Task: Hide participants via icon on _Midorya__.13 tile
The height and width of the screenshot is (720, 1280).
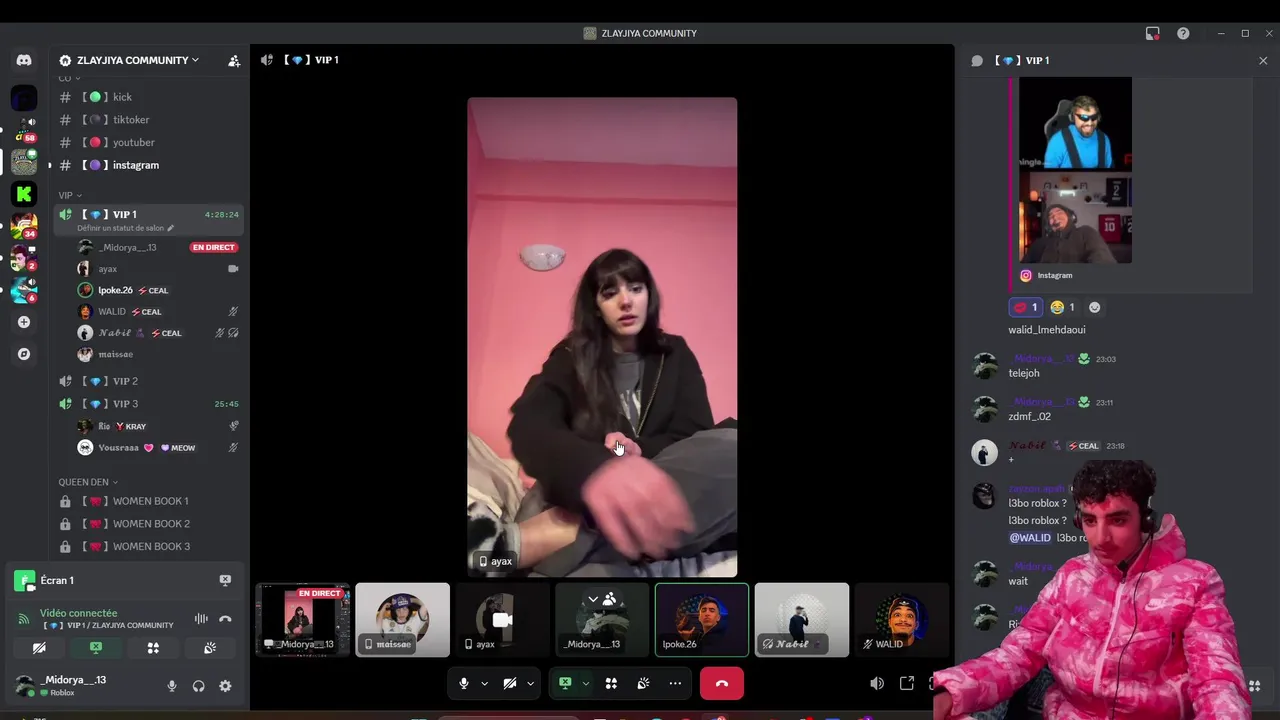Action: click(x=610, y=599)
